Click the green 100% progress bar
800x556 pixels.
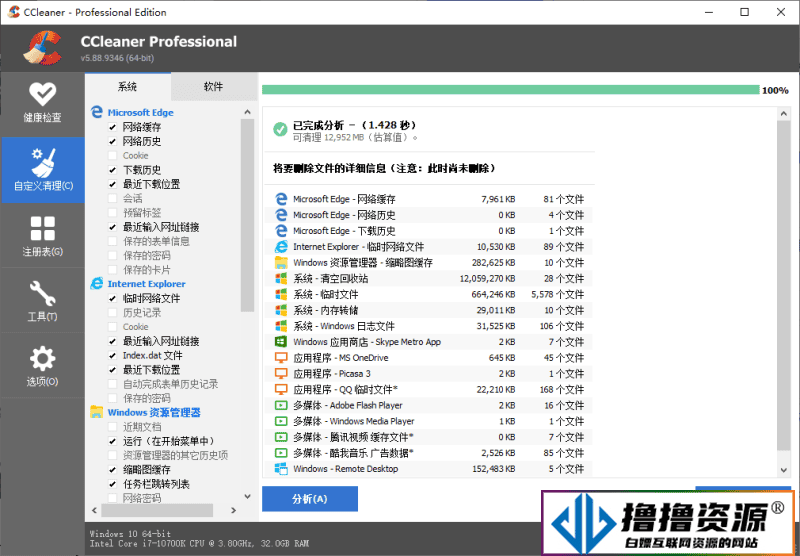(510, 90)
